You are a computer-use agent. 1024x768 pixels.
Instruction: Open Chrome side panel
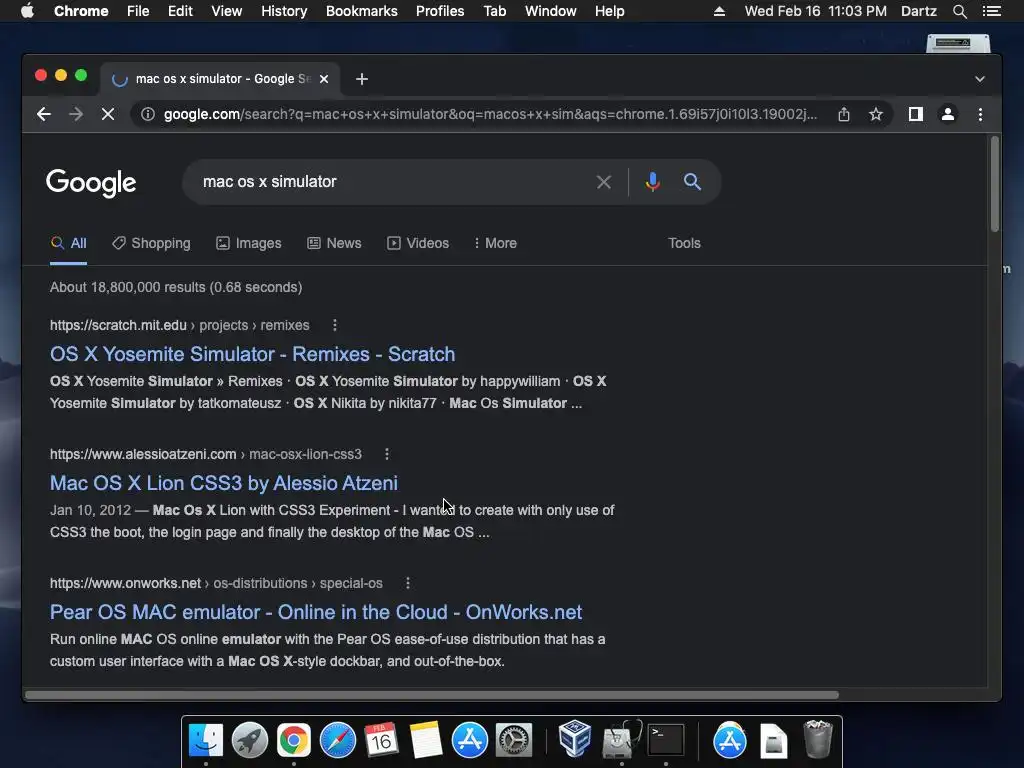[x=916, y=114]
